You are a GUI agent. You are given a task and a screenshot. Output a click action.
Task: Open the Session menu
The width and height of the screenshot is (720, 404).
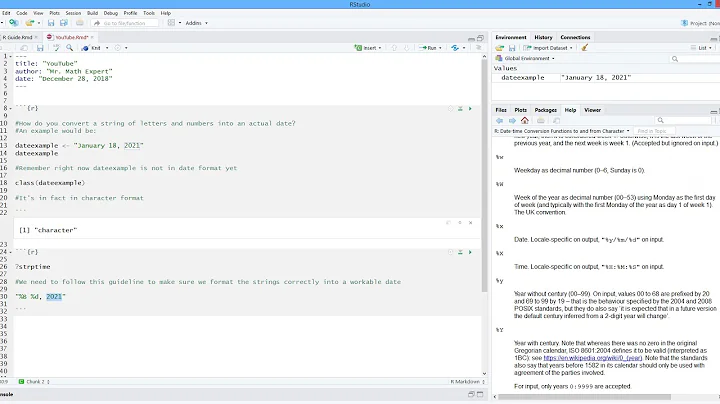tap(73, 13)
